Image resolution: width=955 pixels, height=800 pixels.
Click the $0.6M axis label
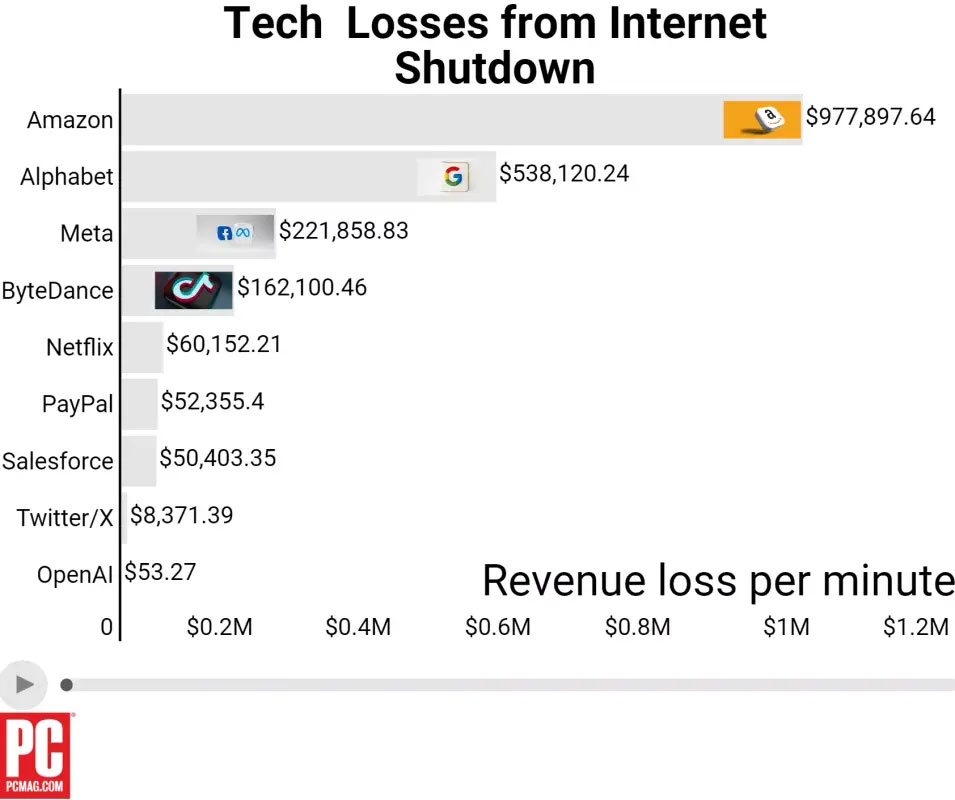498,627
